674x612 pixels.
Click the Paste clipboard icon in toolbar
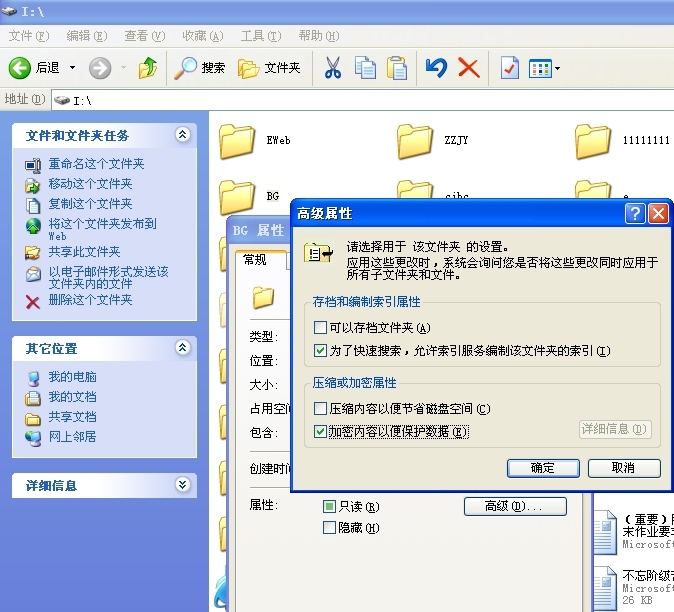(x=397, y=68)
